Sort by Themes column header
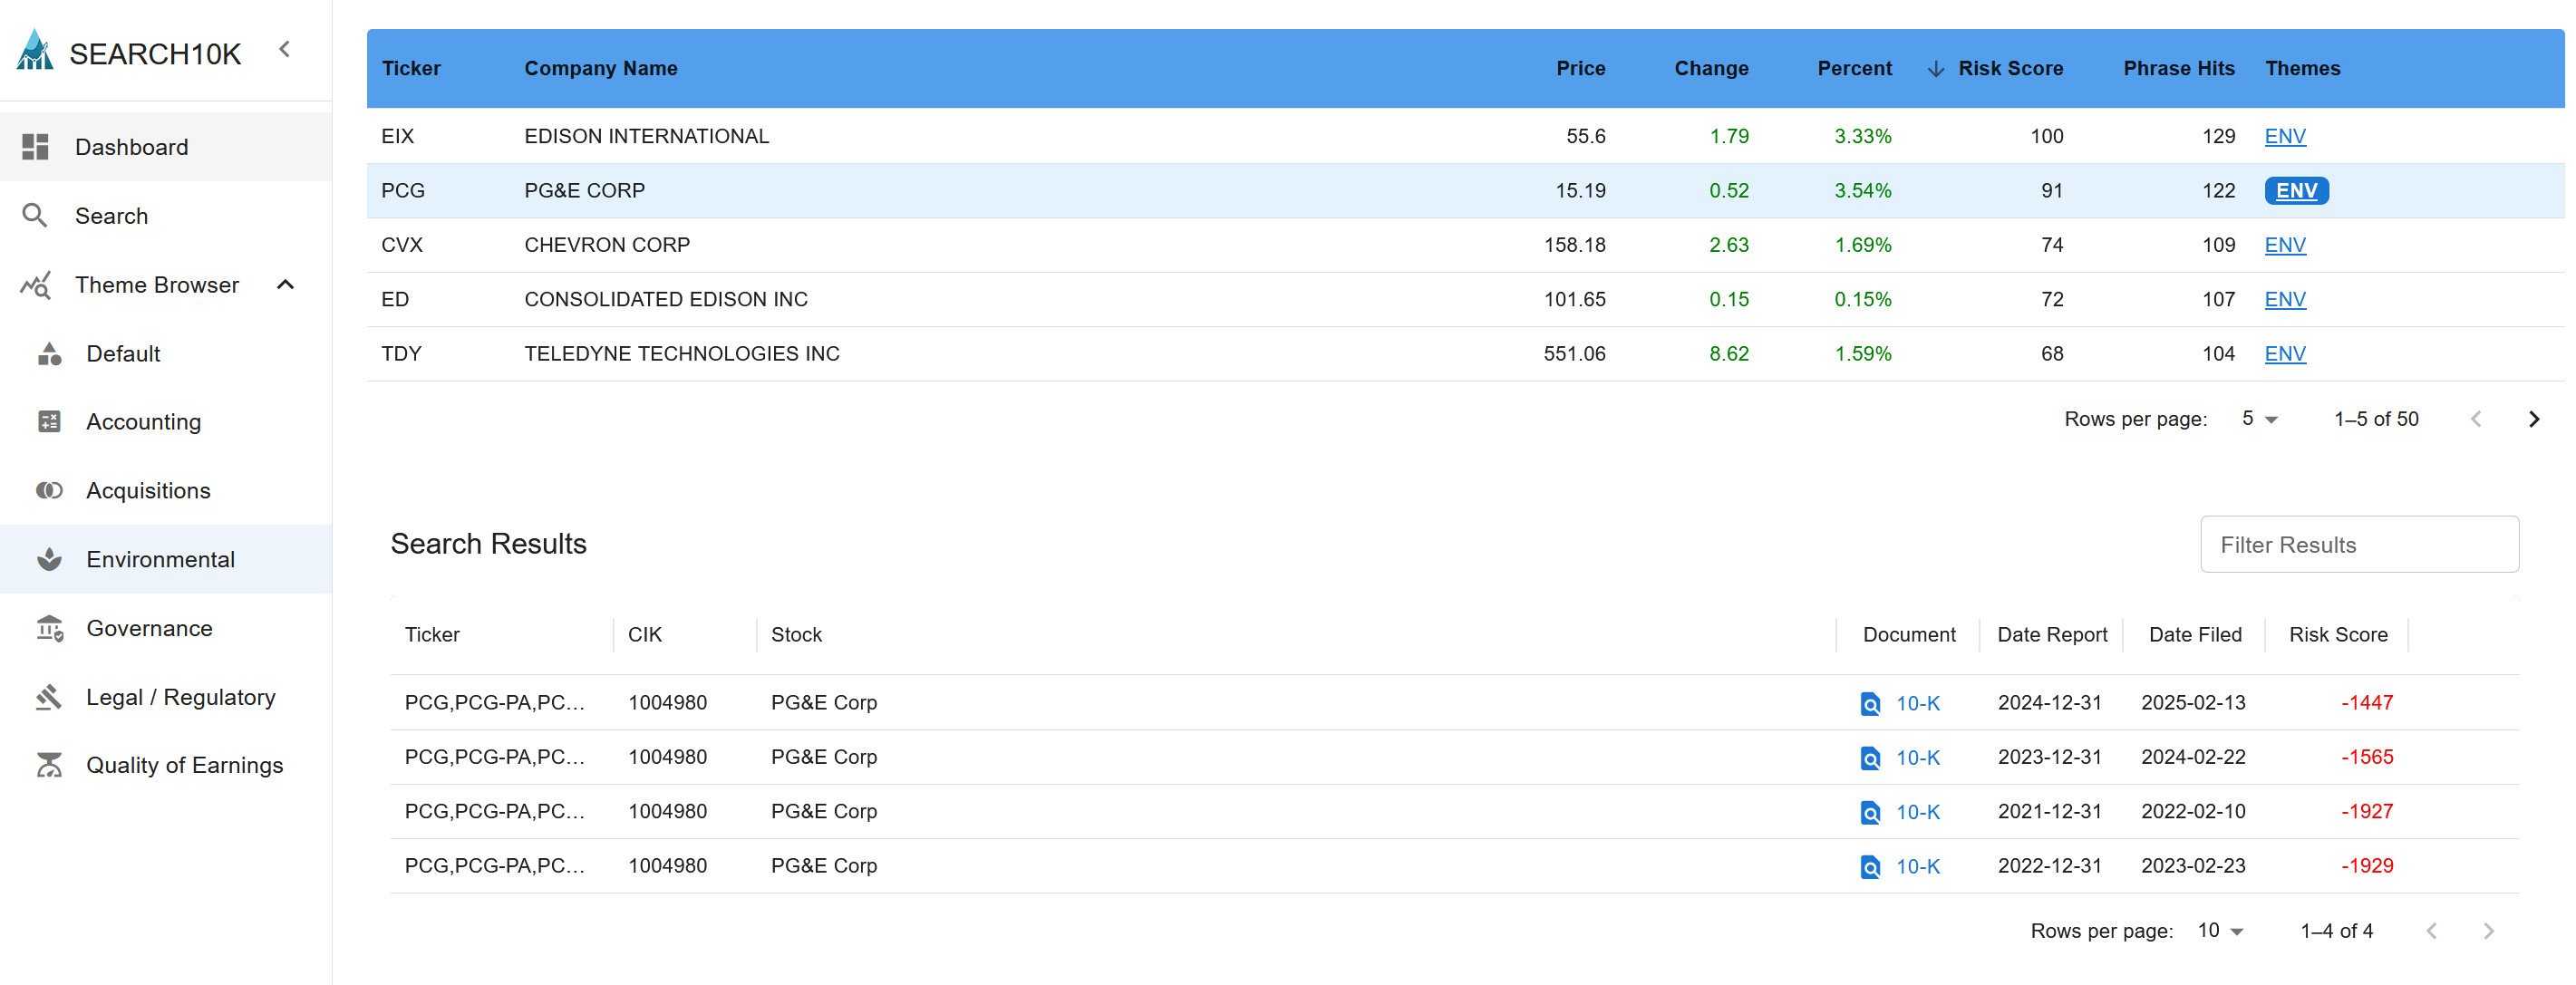Image resolution: width=2576 pixels, height=985 pixels. [x=2302, y=68]
